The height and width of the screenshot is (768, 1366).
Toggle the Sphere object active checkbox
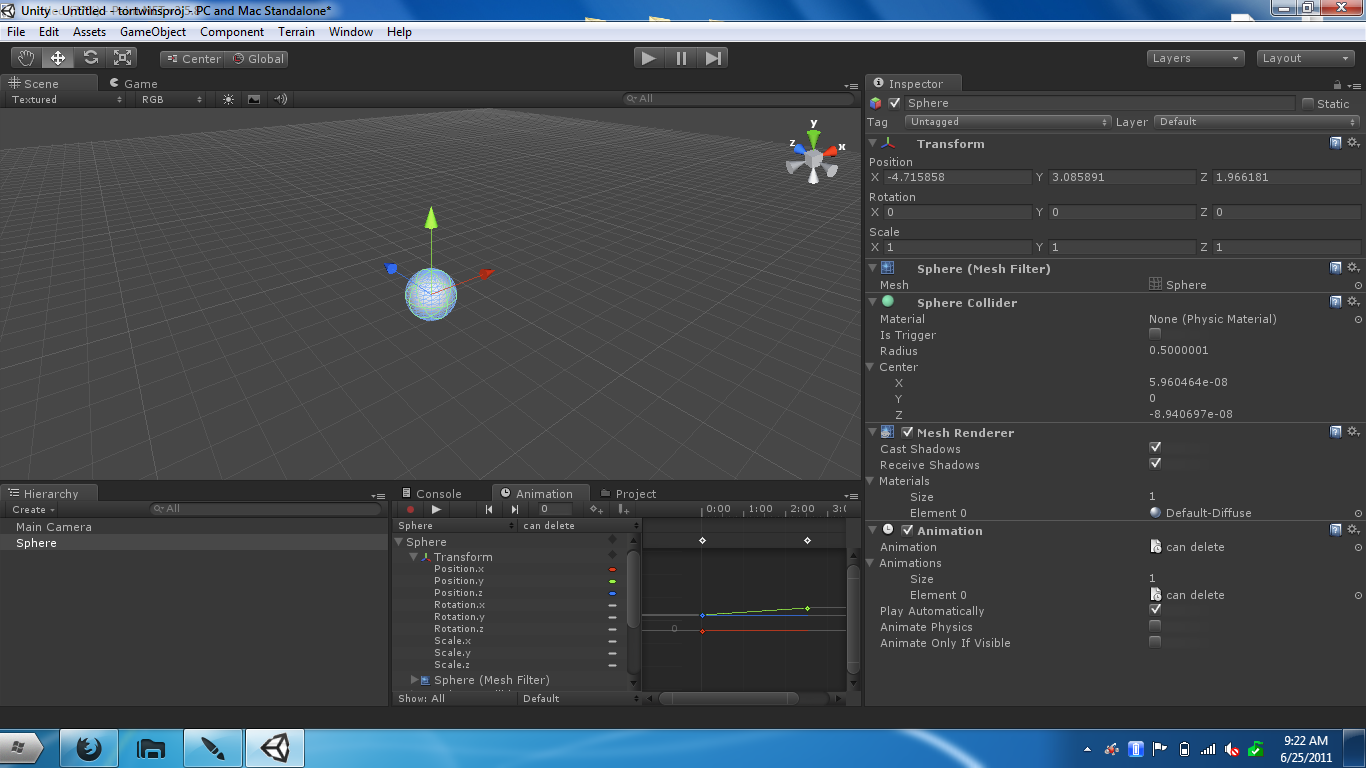895,103
